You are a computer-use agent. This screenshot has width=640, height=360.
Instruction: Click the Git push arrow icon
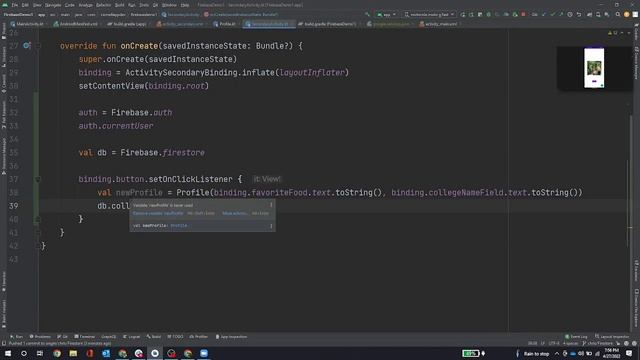tap(561, 14)
